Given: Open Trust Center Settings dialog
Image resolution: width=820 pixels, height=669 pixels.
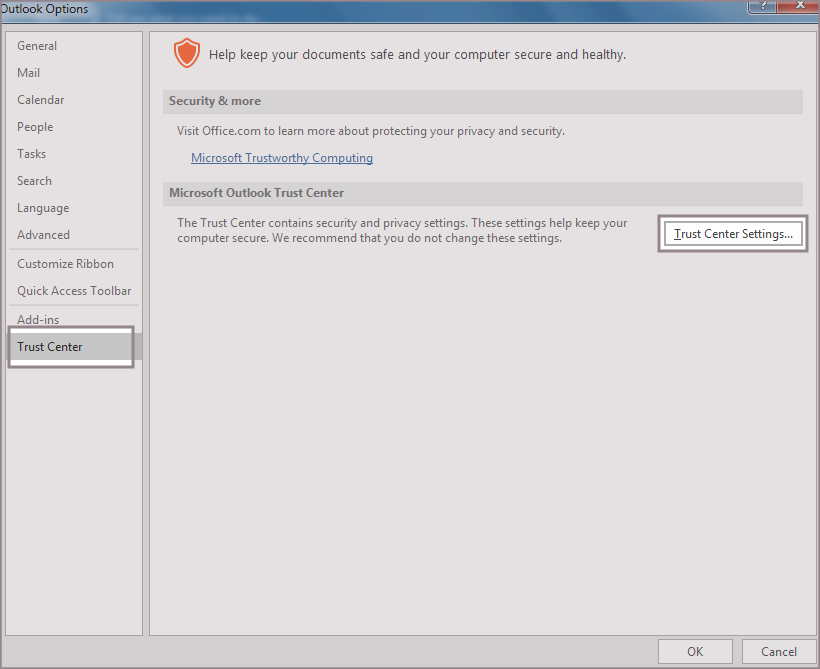Looking at the screenshot, I should (733, 234).
